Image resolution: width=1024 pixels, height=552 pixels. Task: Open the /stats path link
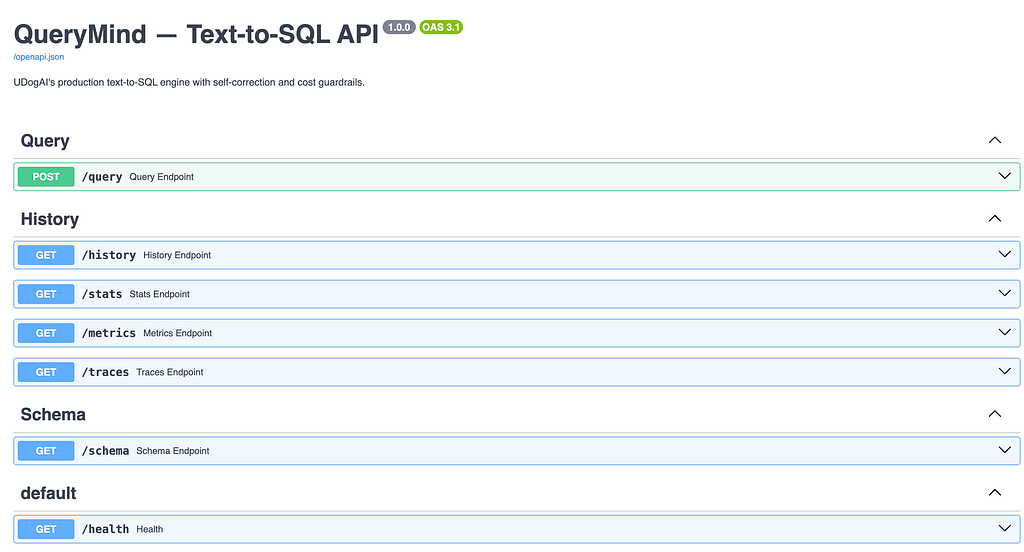pyautogui.click(x=102, y=294)
